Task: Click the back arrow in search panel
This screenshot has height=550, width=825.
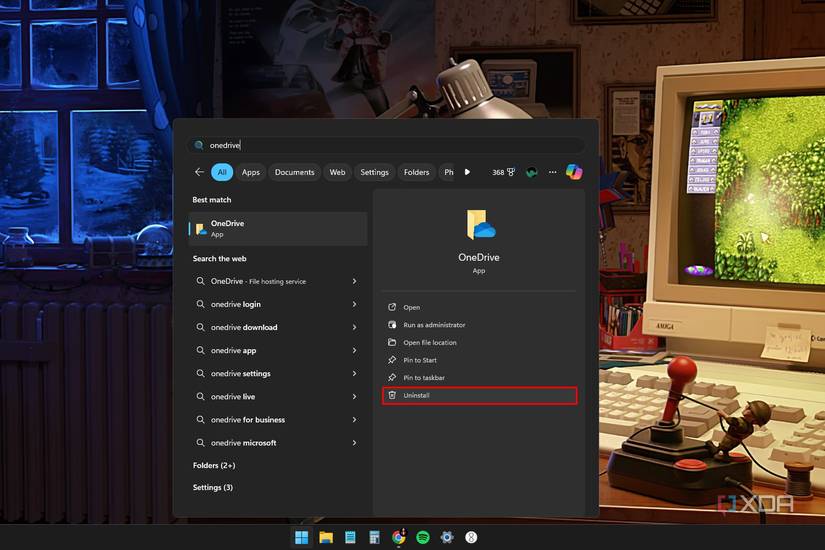Action: click(x=199, y=172)
